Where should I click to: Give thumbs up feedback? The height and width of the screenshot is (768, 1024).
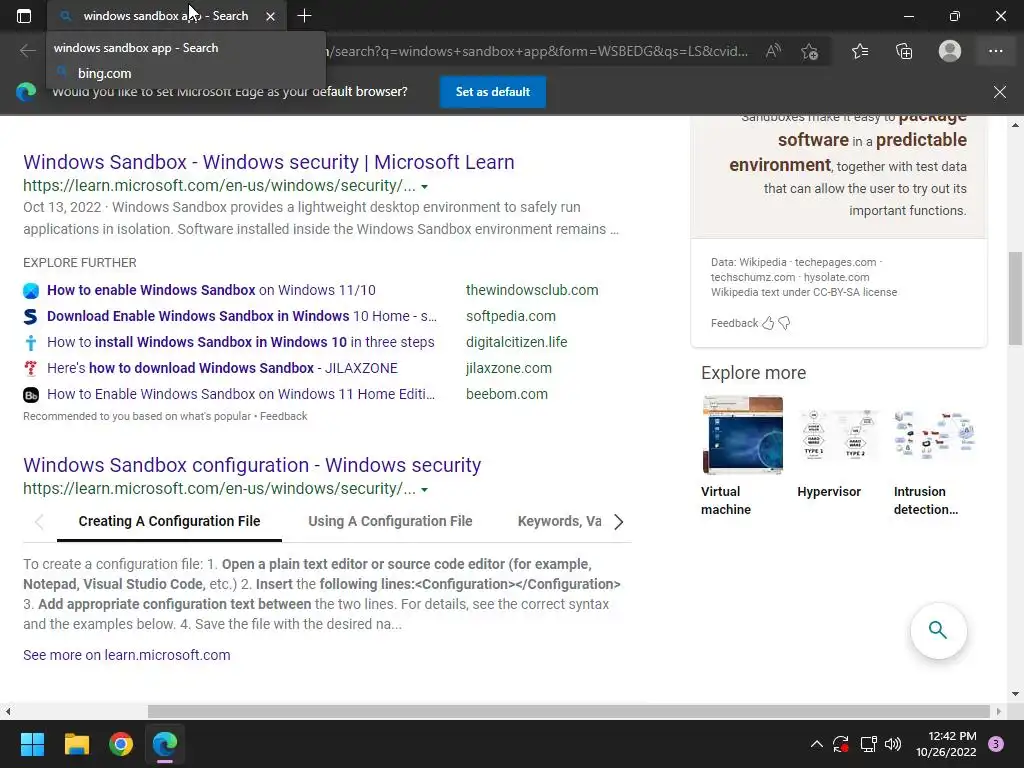[x=768, y=323]
